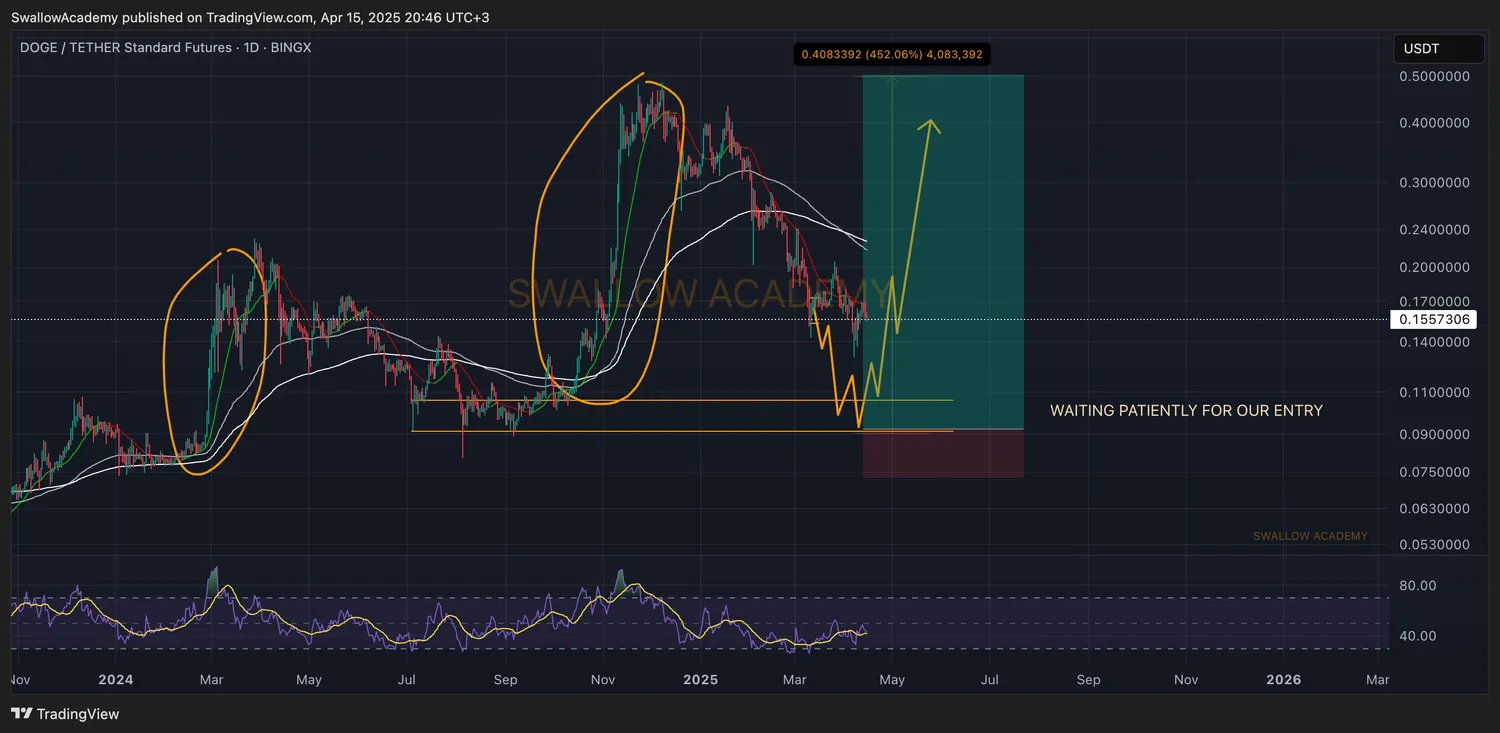The width and height of the screenshot is (1500, 733).
Task: Click the TradingView logo icon
Action: coord(21,714)
